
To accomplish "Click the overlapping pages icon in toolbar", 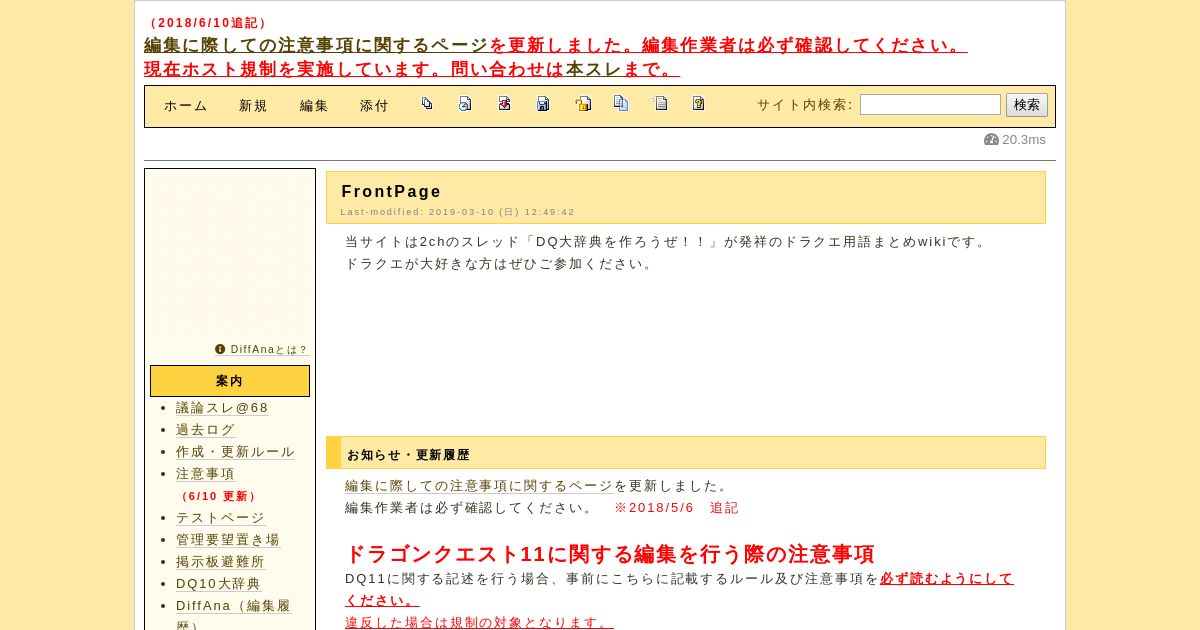I will pyautogui.click(x=427, y=103).
